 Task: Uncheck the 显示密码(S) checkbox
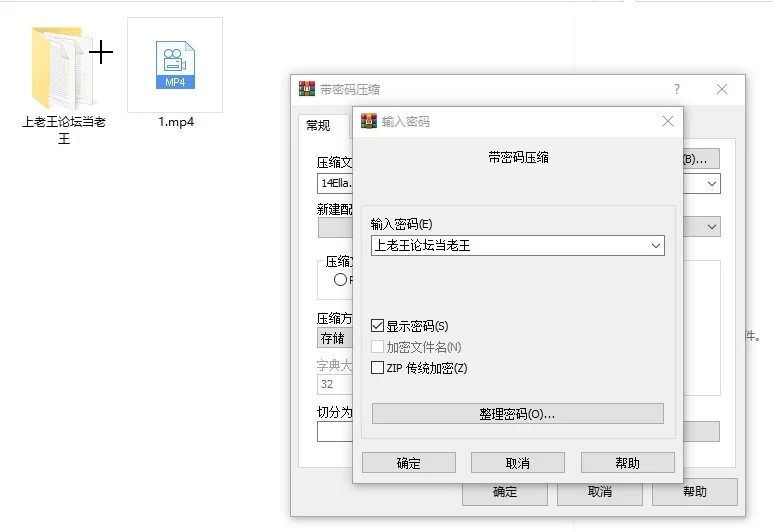tap(377, 325)
